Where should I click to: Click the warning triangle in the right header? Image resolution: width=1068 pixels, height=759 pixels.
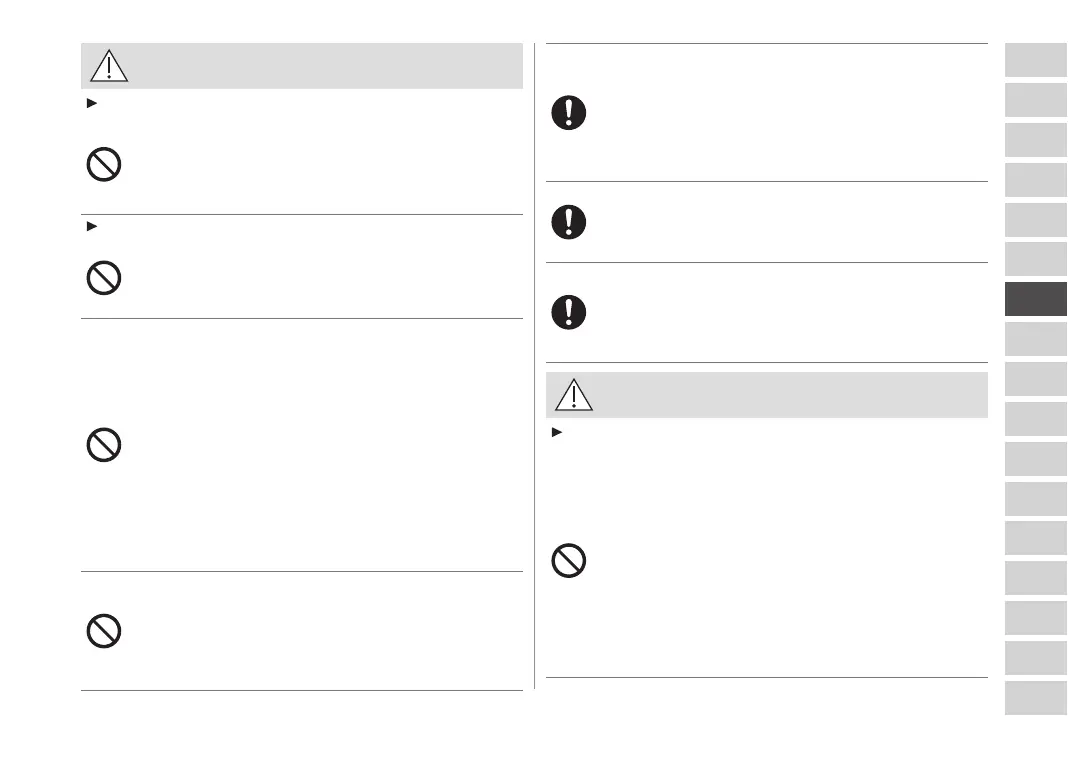574,395
